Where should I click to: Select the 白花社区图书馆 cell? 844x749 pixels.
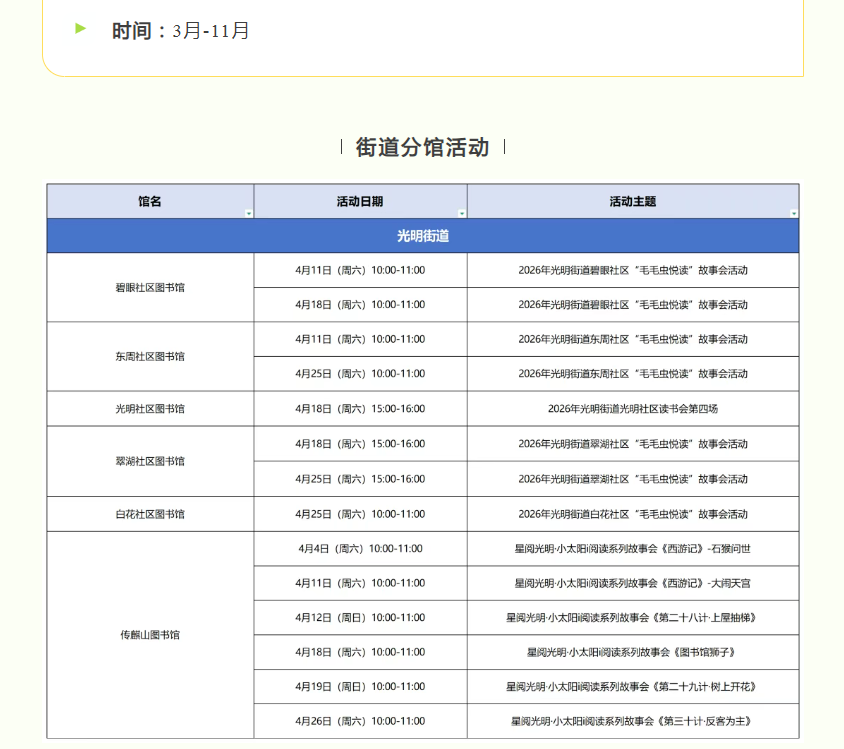coord(150,514)
